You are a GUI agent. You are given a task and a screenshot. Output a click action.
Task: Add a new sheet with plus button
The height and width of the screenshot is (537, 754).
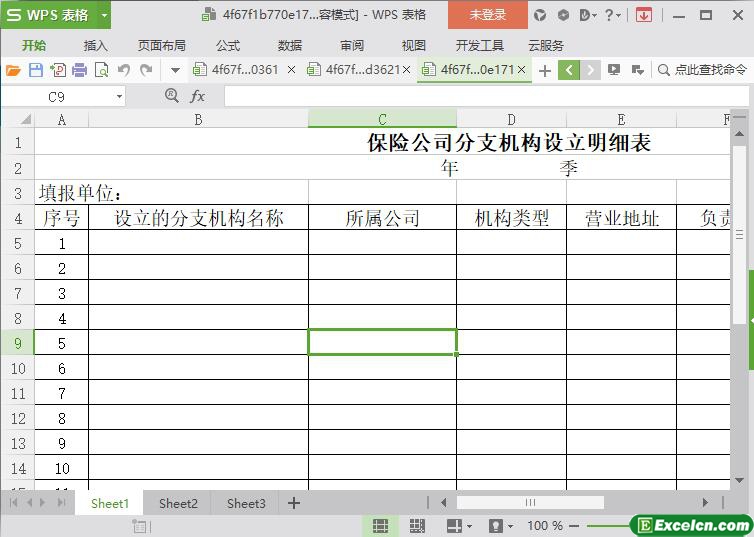pyautogui.click(x=293, y=503)
